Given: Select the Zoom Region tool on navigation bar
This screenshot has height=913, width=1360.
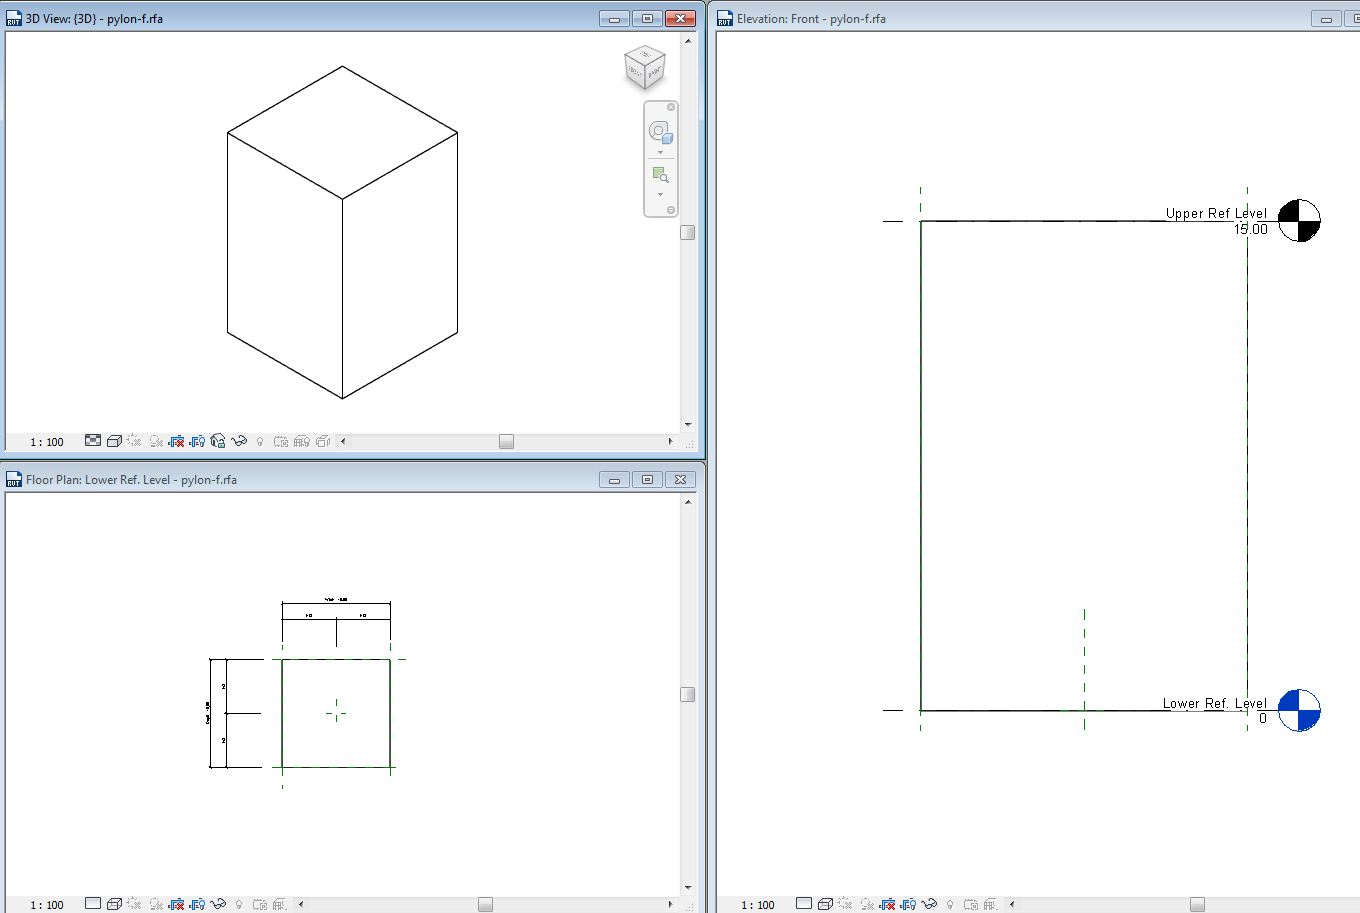Looking at the screenshot, I should 660,174.
